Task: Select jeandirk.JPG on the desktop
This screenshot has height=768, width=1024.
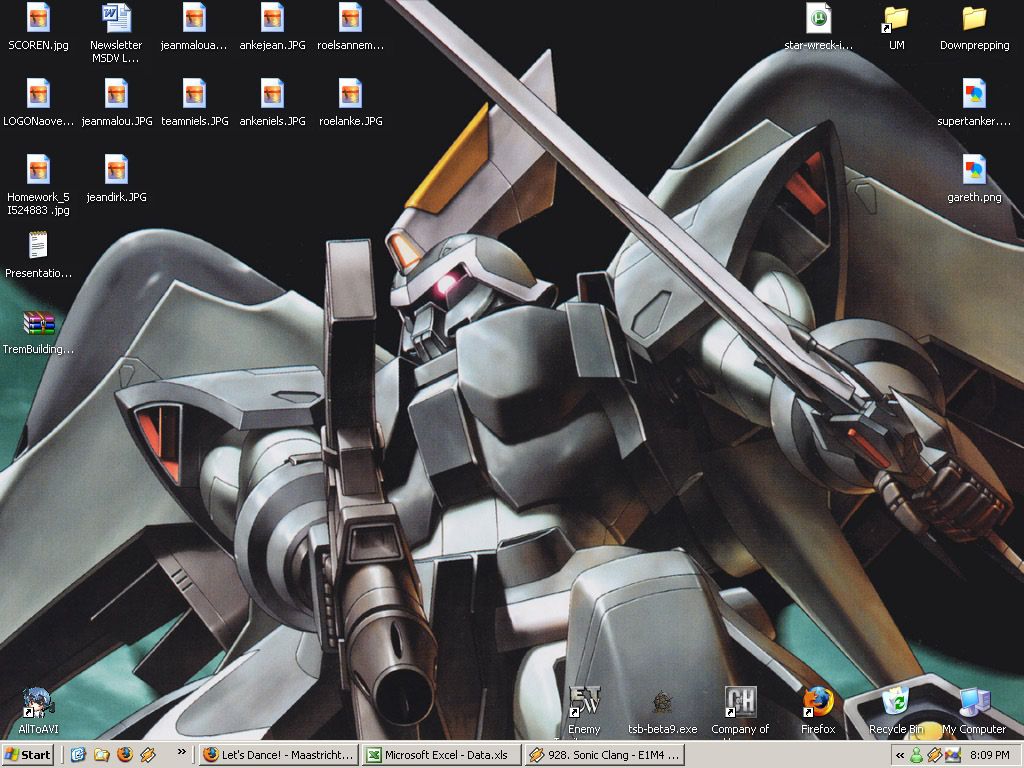Action: point(116,178)
